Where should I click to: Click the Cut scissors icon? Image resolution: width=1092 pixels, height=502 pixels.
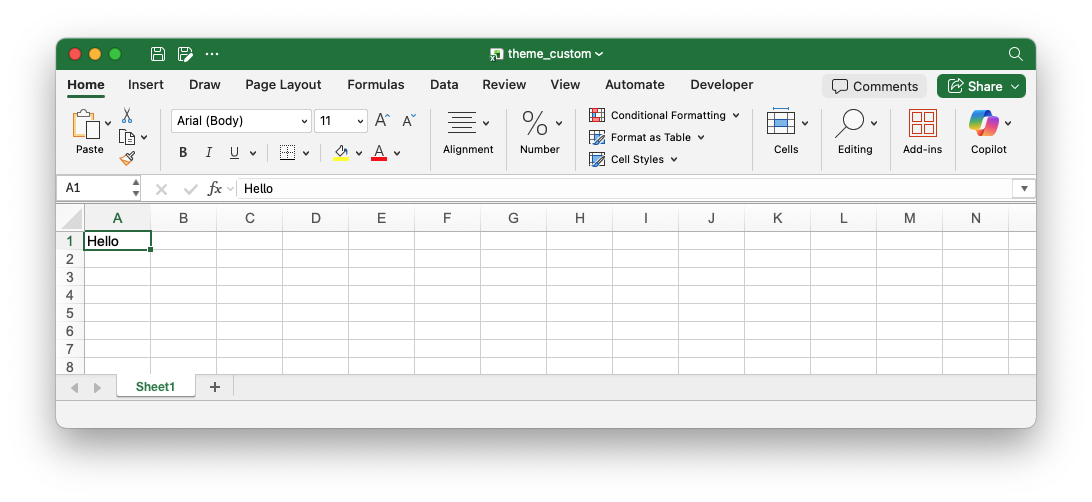(127, 116)
